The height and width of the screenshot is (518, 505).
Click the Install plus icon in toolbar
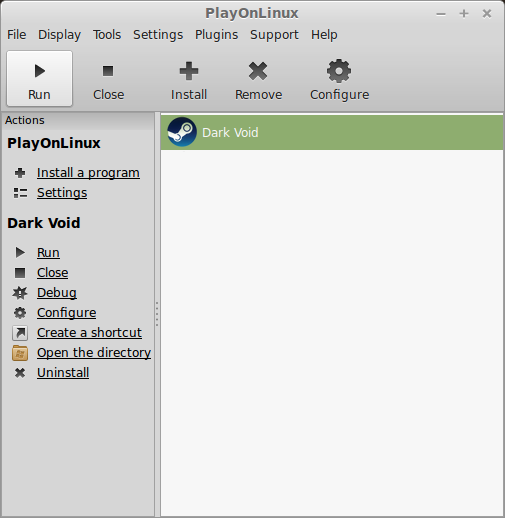pyautogui.click(x=189, y=71)
